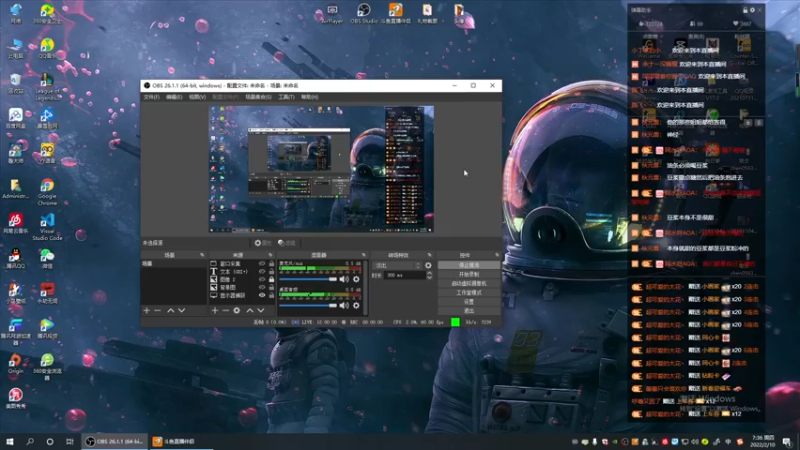Image resolution: width=800 pixels, height=450 pixels.
Task: Open the 编辑(E) menu
Action: coord(174,97)
